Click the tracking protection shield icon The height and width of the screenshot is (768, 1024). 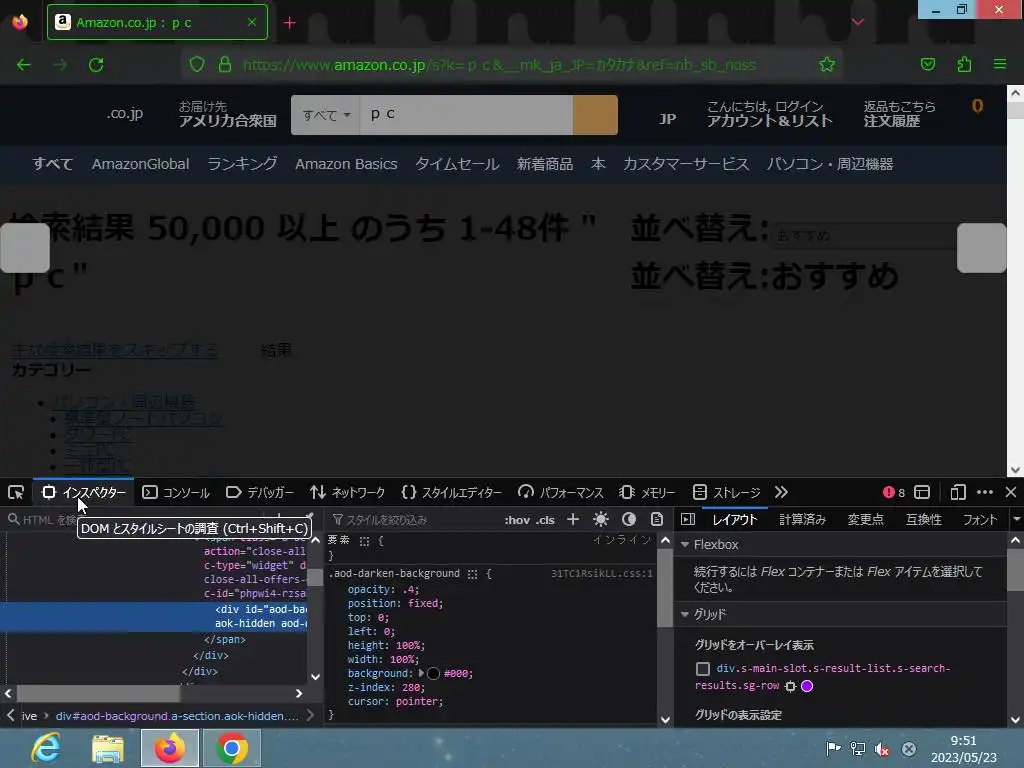point(197,65)
